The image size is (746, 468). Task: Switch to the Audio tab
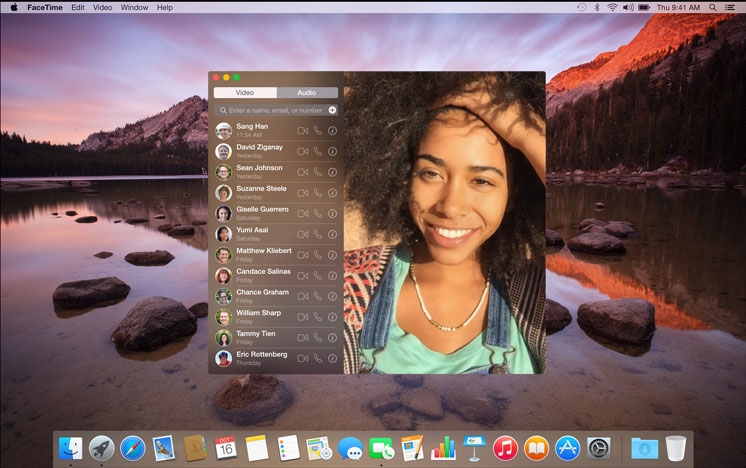pyautogui.click(x=306, y=92)
